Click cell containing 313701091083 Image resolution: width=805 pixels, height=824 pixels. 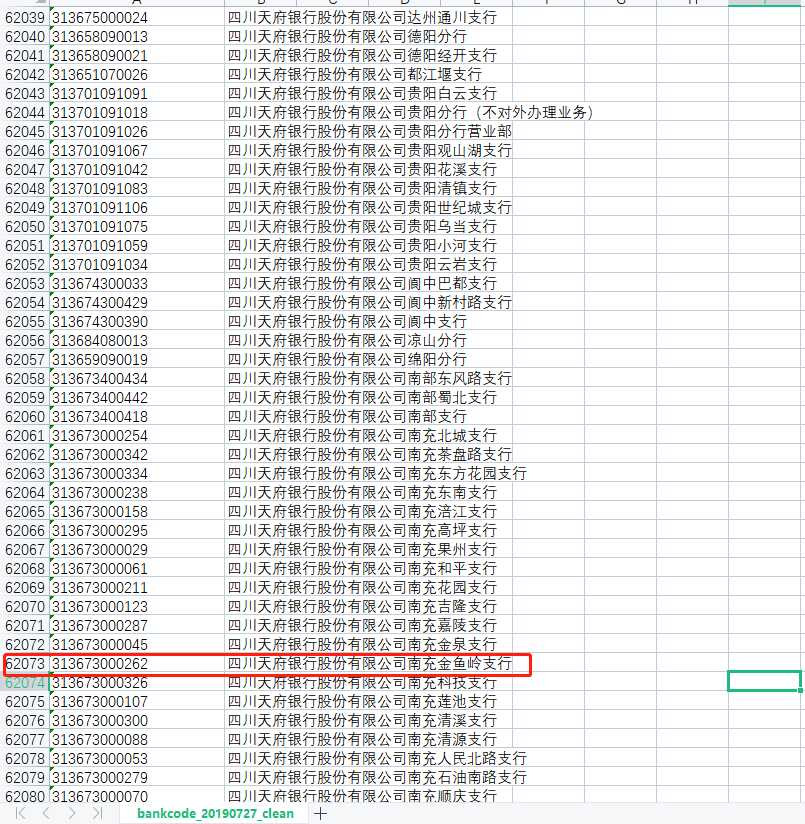coord(137,189)
